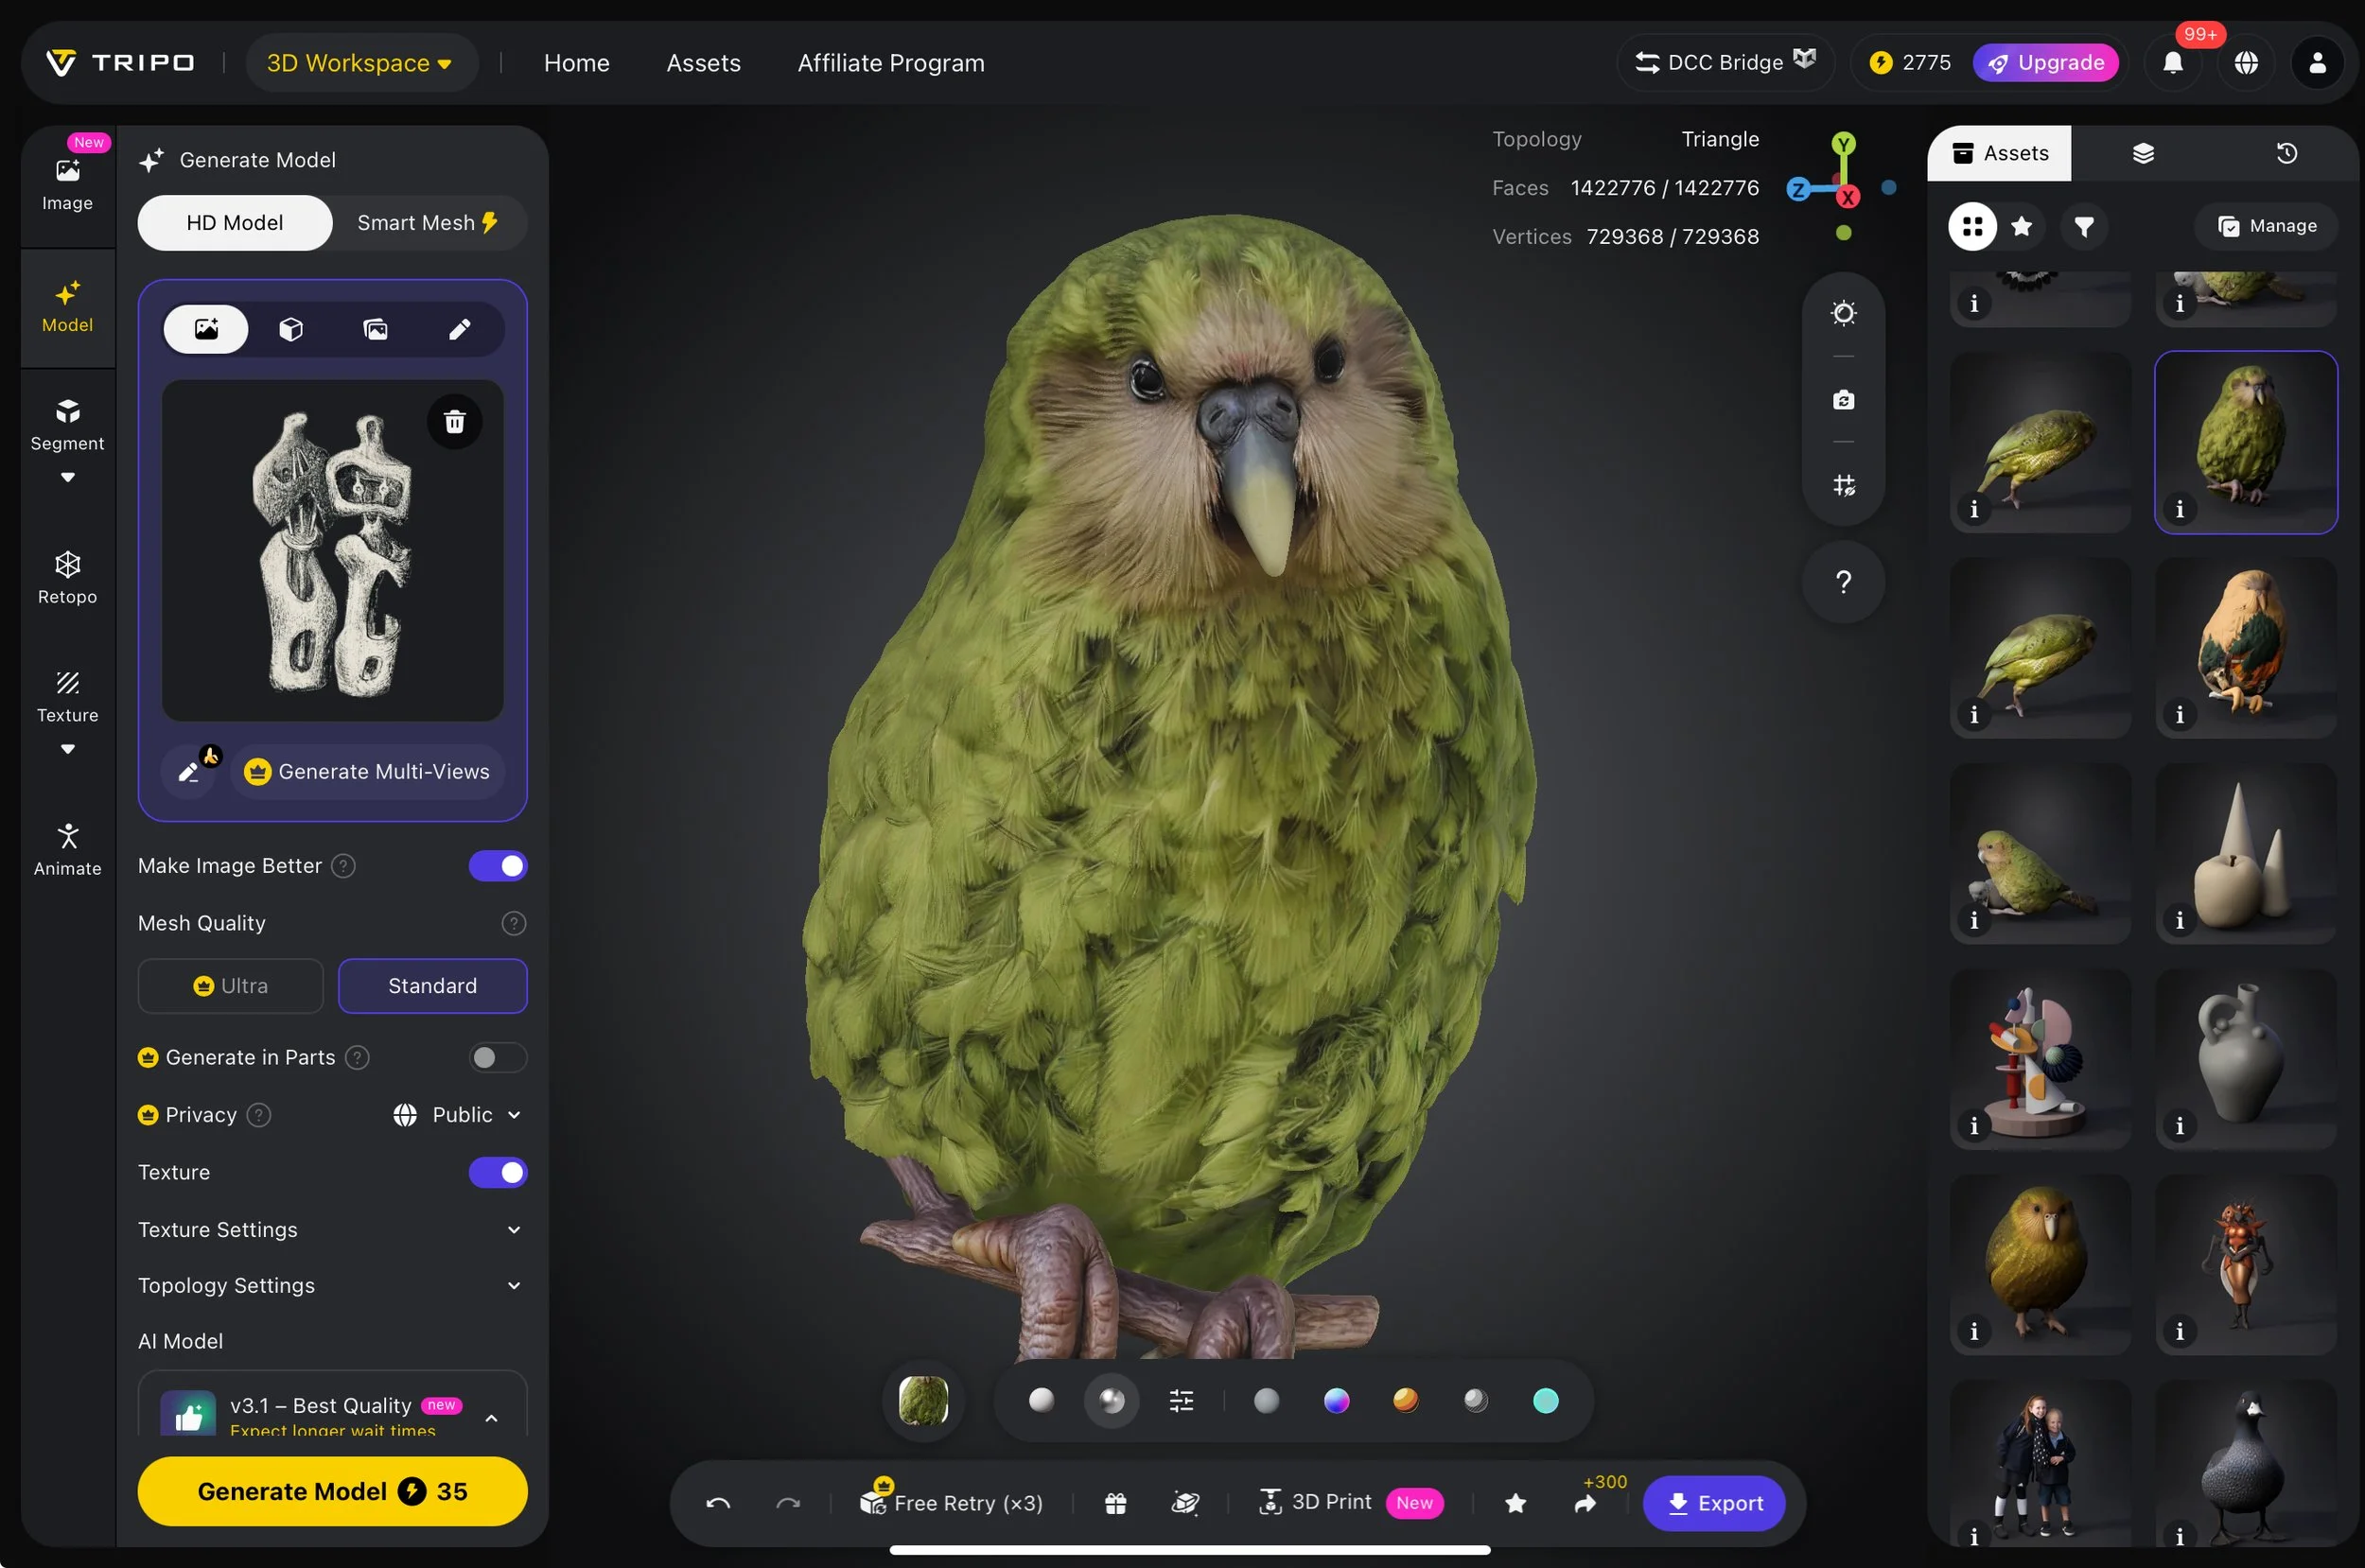
Task: Open the Privacy Public dropdown
Action: click(x=457, y=1115)
